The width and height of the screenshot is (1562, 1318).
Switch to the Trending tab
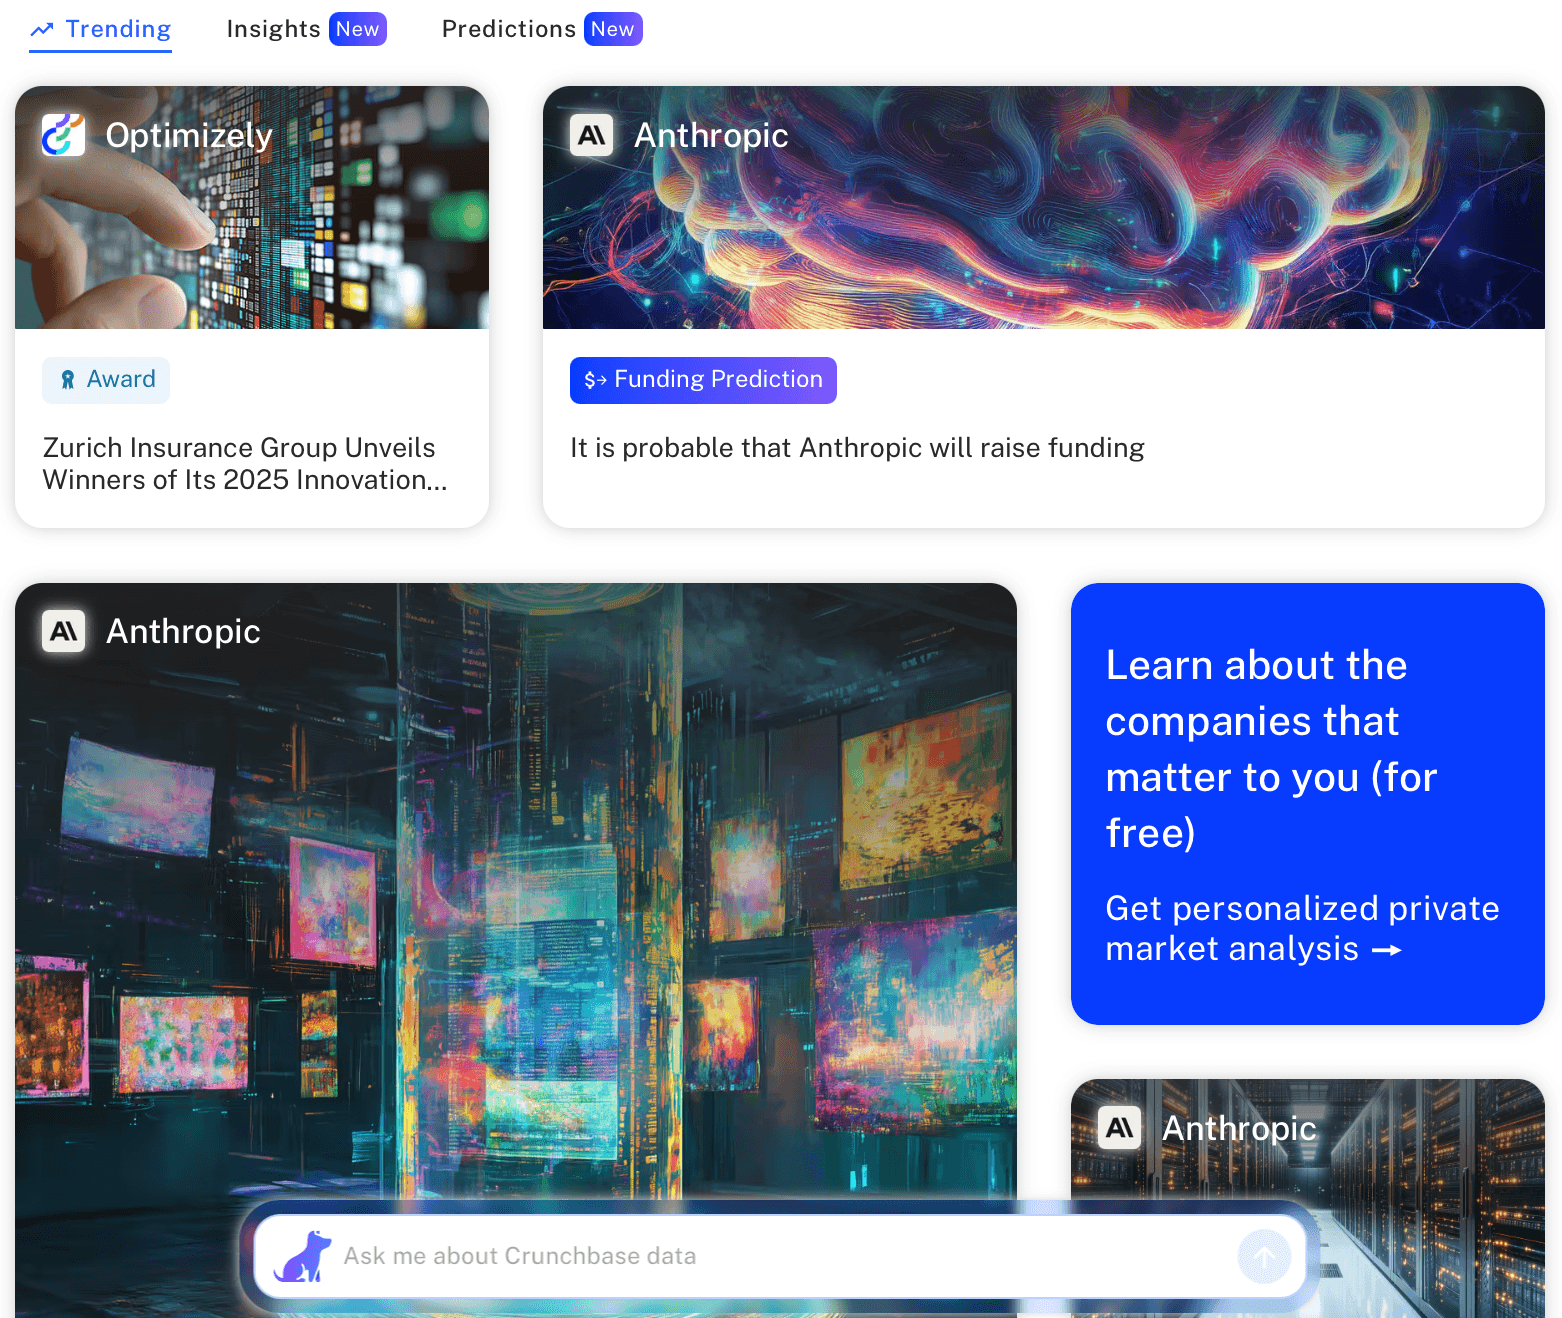[x=100, y=30]
